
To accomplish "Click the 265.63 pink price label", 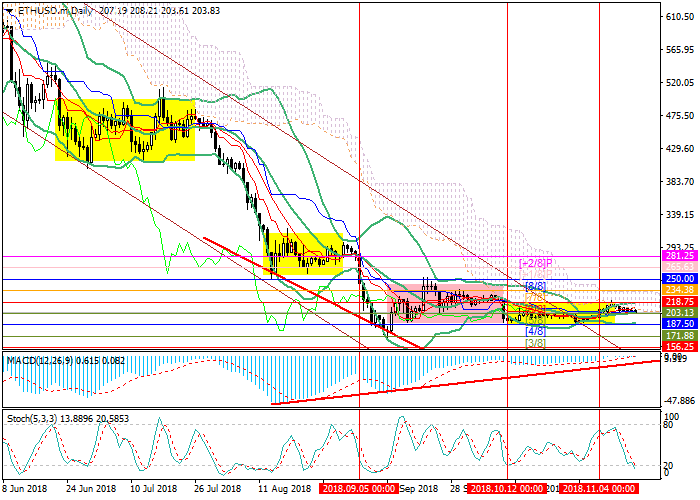I will coord(679,267).
